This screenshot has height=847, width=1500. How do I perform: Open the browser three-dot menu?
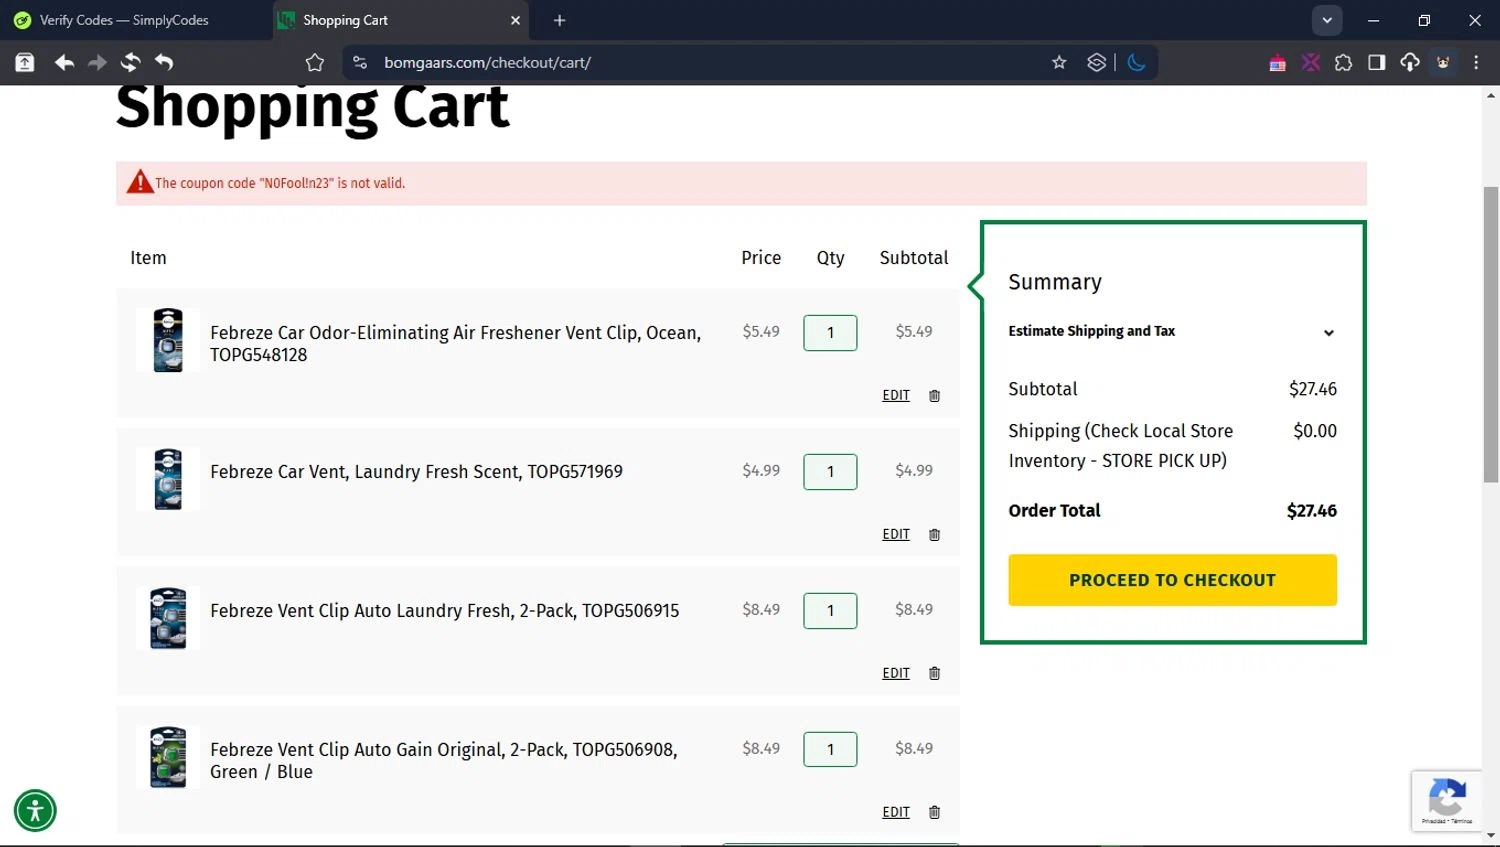[x=1476, y=62]
